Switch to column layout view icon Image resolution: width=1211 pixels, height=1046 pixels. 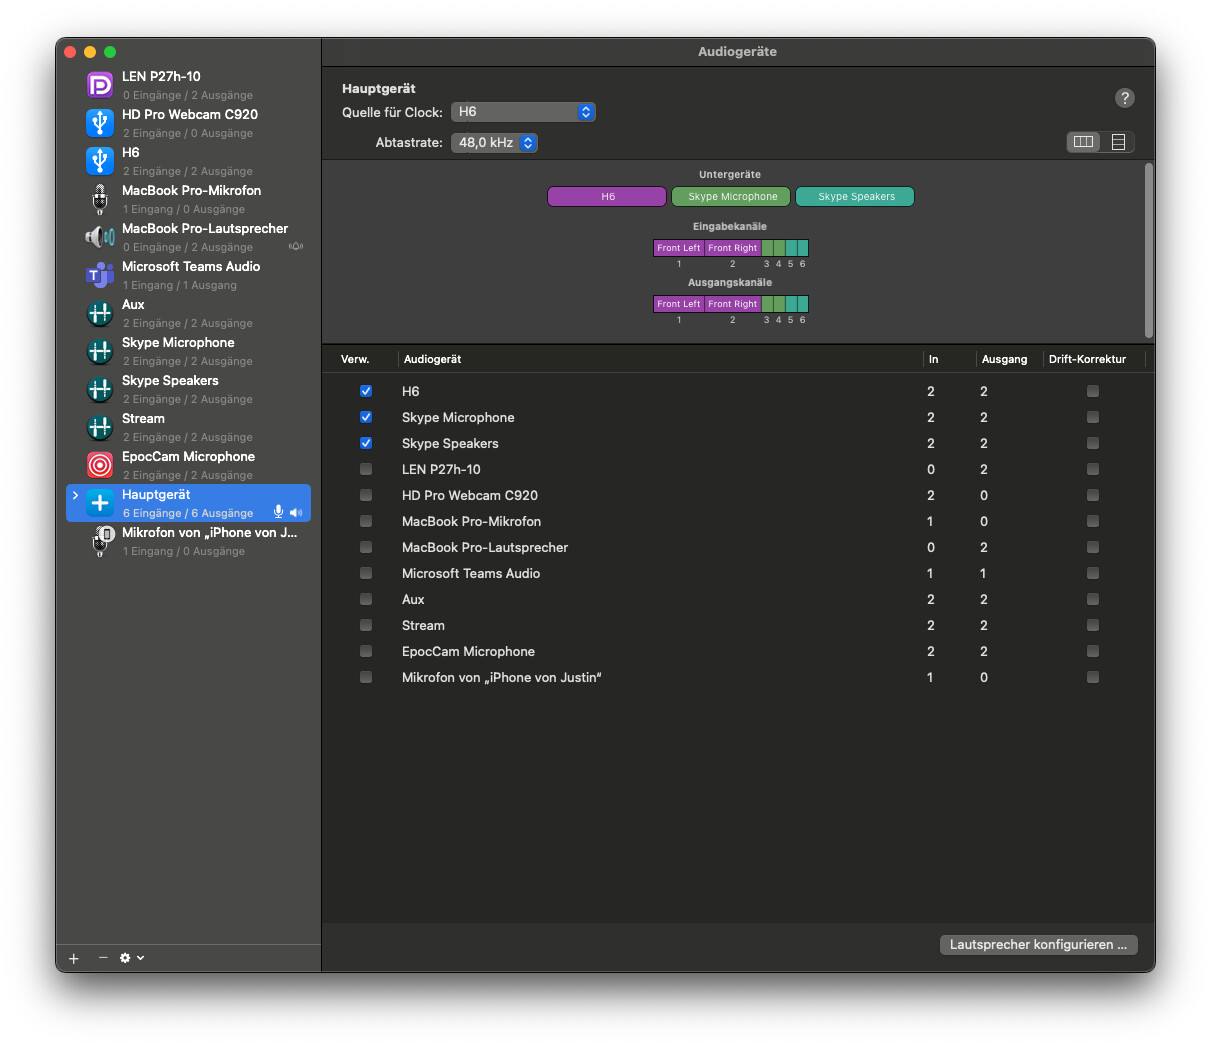pyautogui.click(x=1084, y=142)
